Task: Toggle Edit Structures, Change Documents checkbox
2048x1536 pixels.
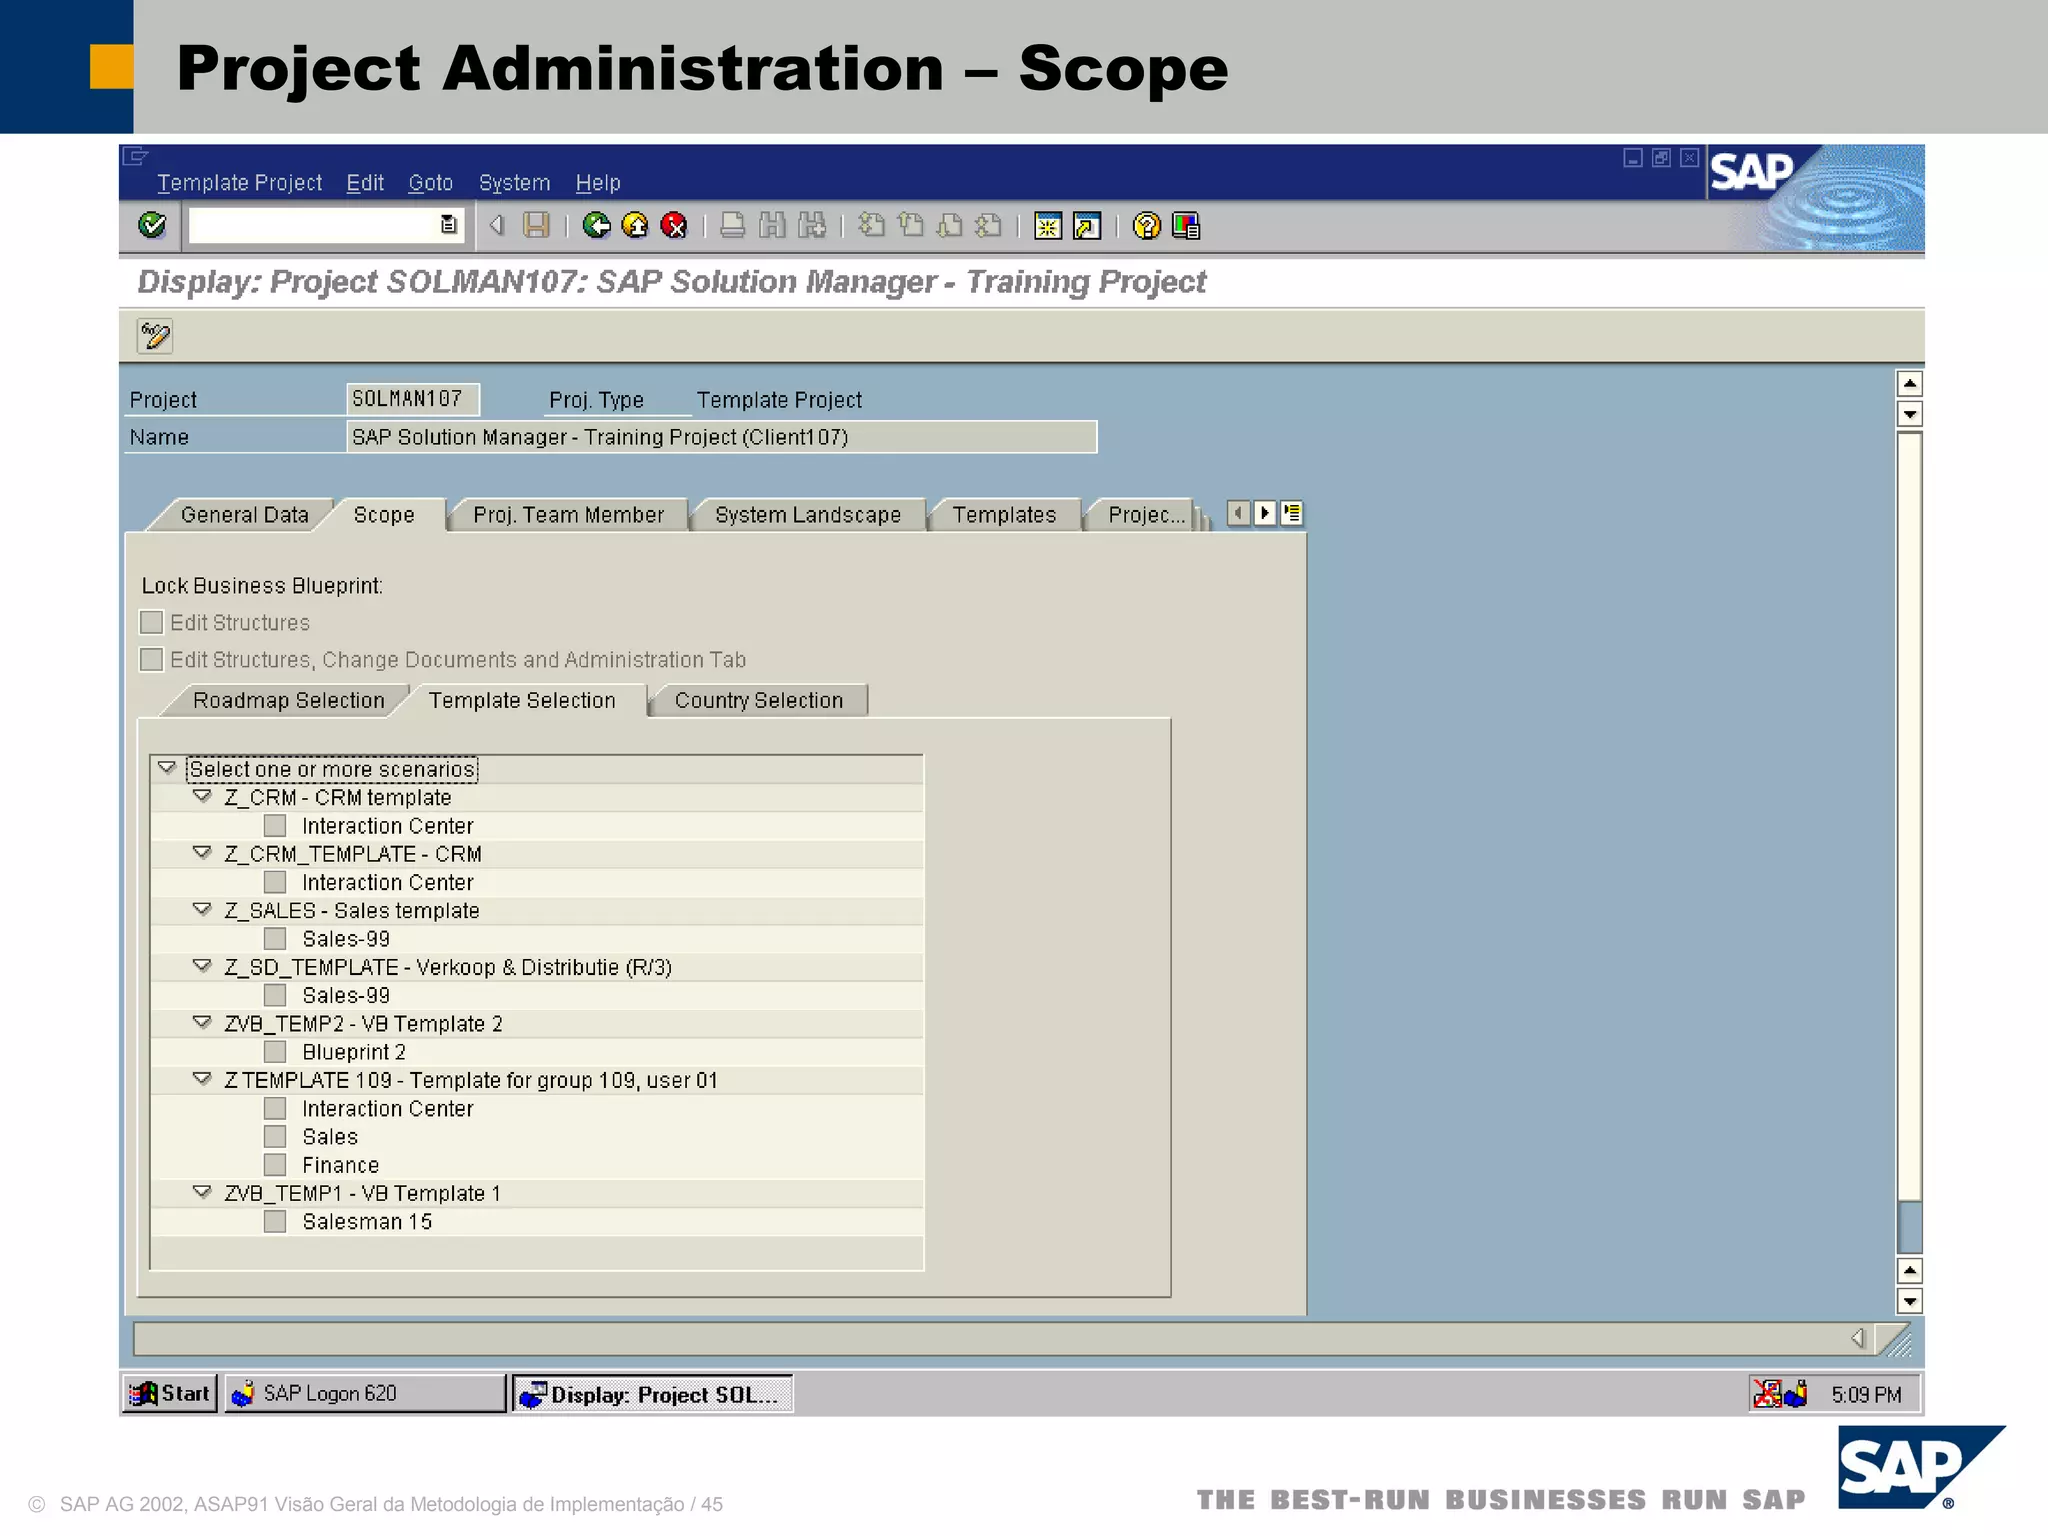Action: tap(152, 659)
